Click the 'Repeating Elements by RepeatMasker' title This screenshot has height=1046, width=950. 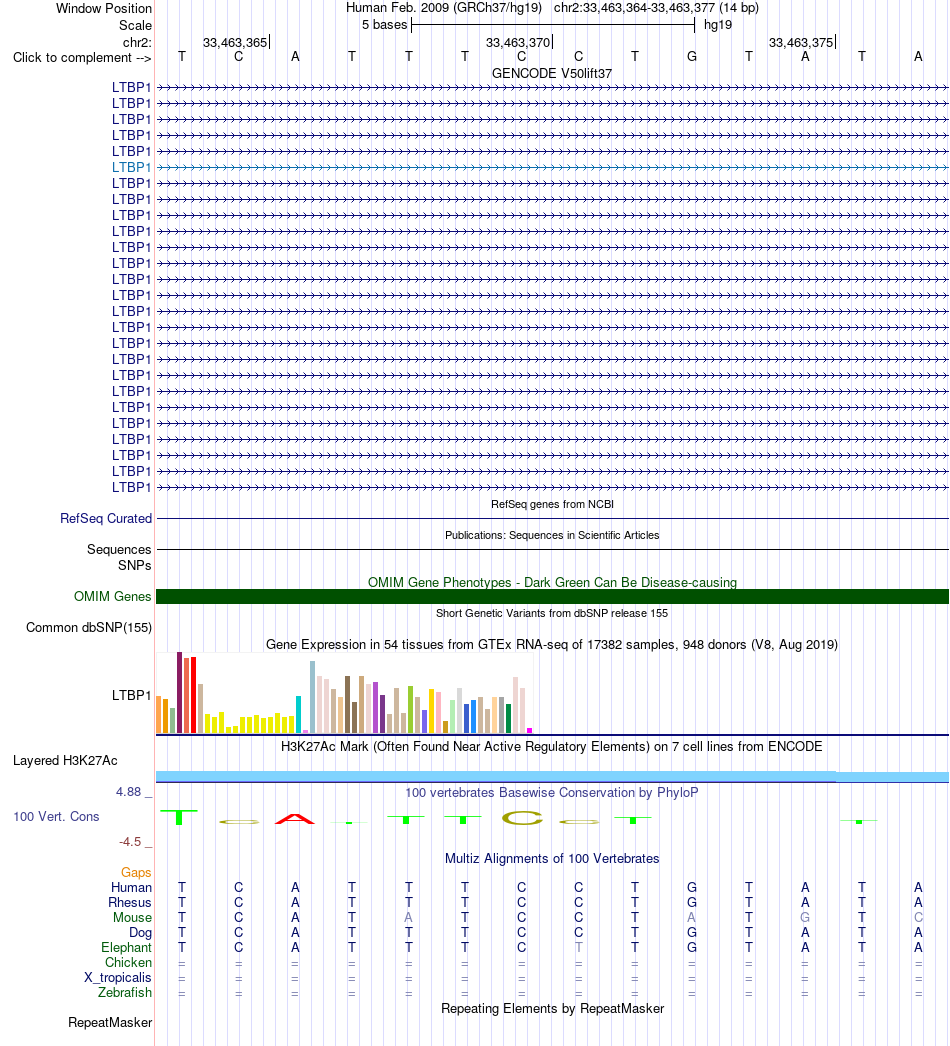coord(552,1009)
